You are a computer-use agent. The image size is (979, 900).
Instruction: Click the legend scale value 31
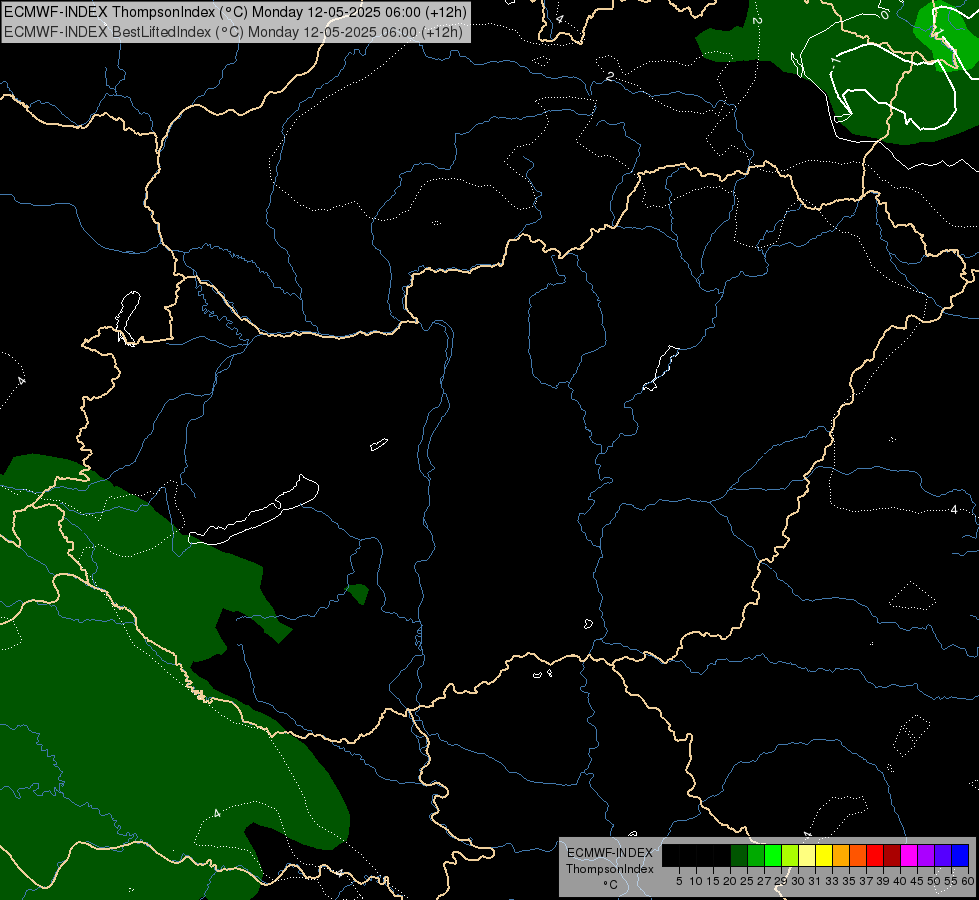[x=815, y=881]
